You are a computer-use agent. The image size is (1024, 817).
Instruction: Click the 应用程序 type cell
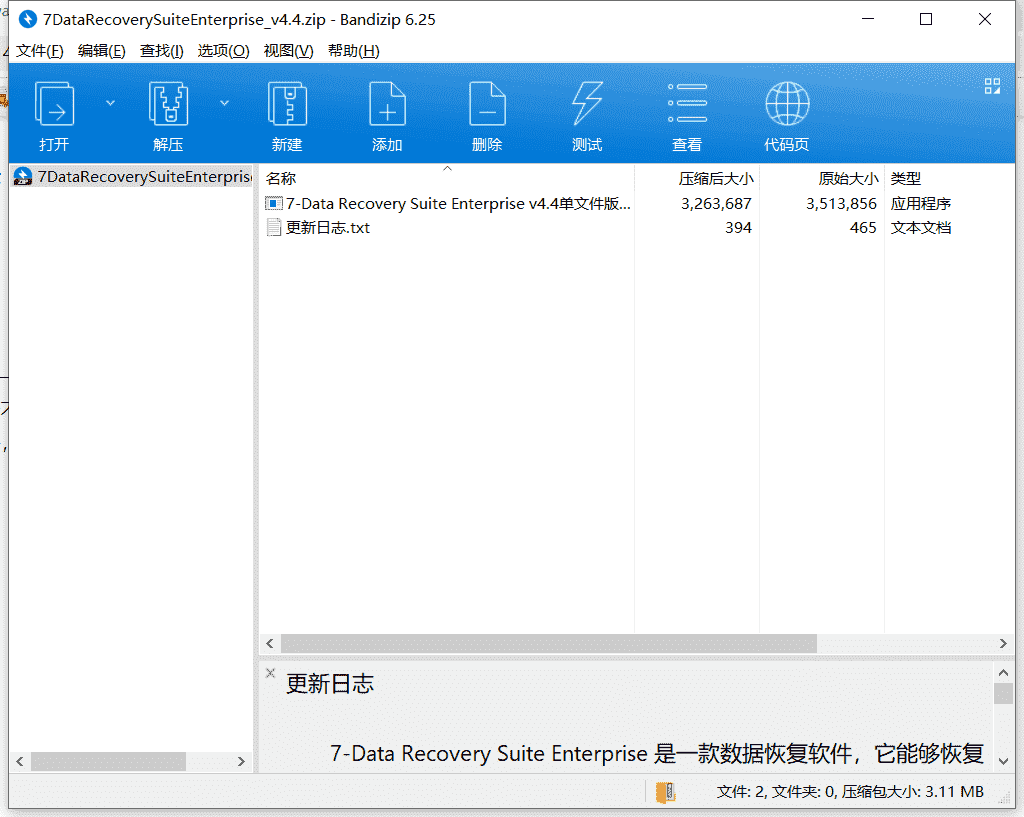[920, 204]
